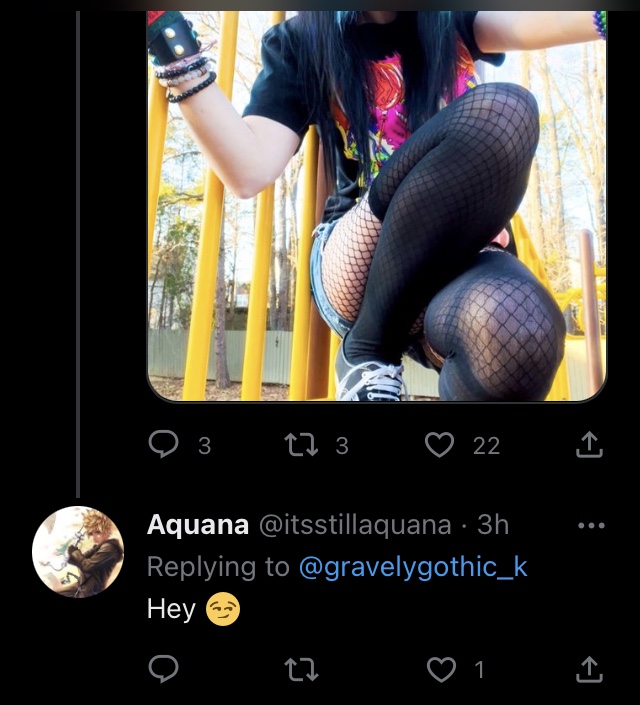
Task: Share the photo tweet
Action: click(589, 445)
